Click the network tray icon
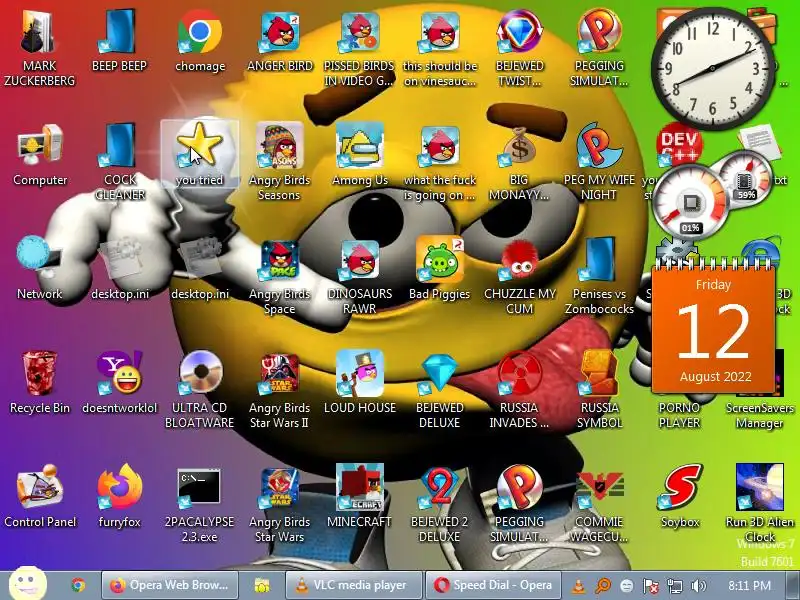800x600 pixels. [x=674, y=586]
